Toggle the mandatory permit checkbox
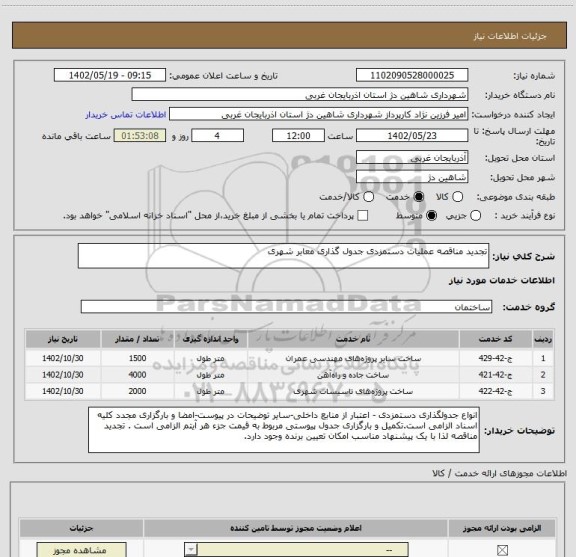 point(502,550)
